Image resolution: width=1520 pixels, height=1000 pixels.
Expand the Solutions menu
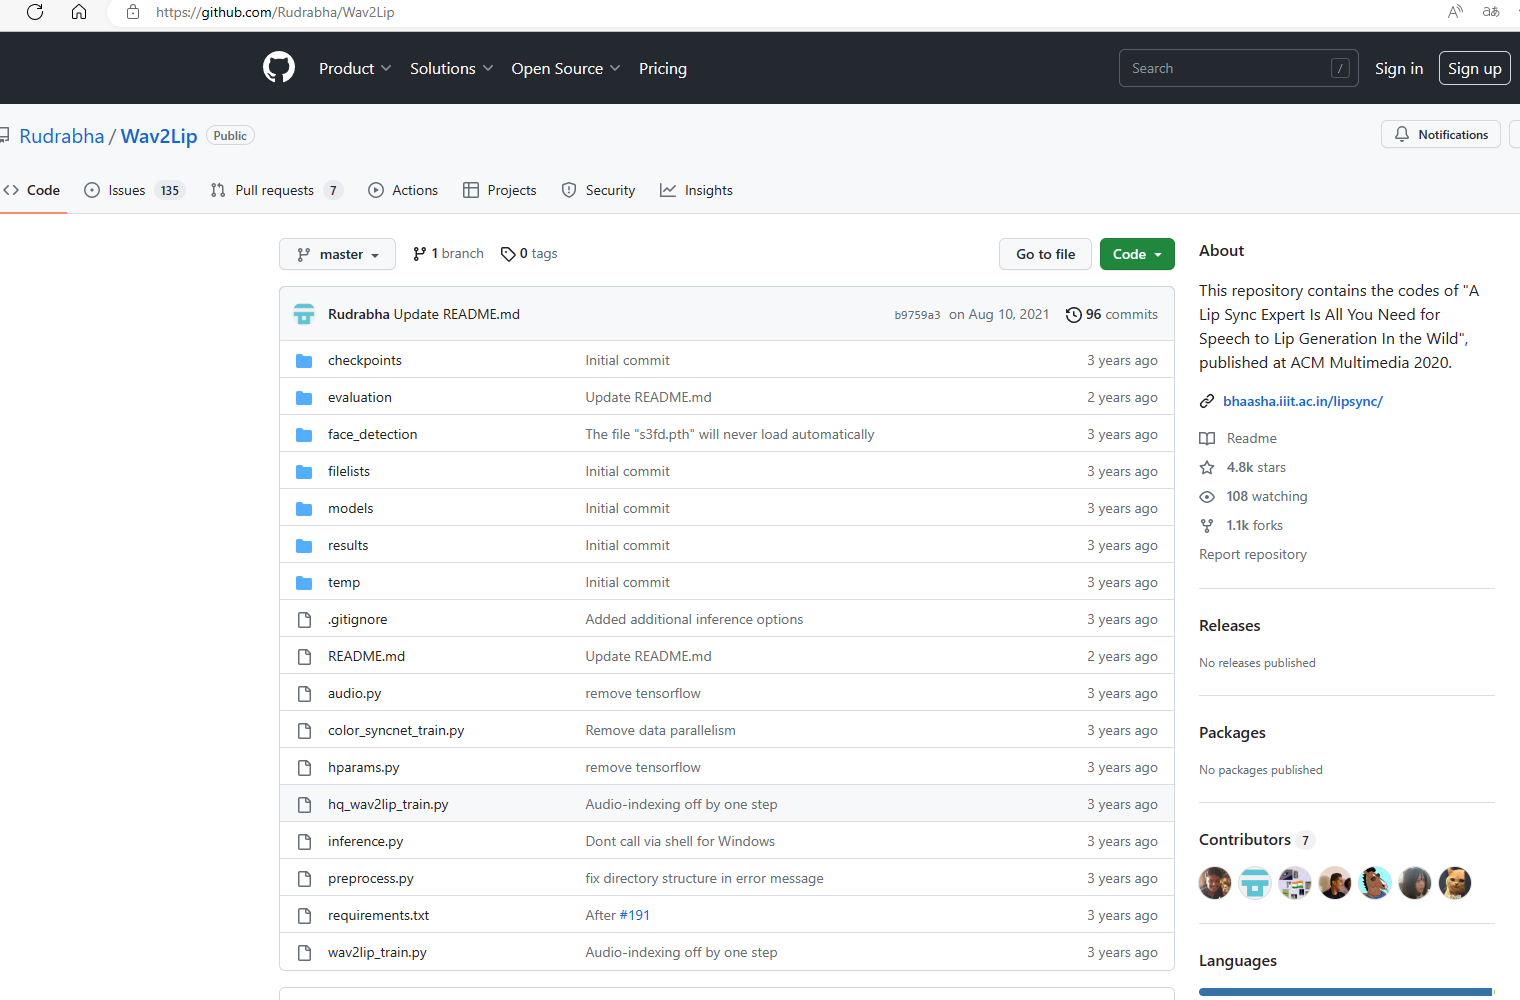pos(451,68)
